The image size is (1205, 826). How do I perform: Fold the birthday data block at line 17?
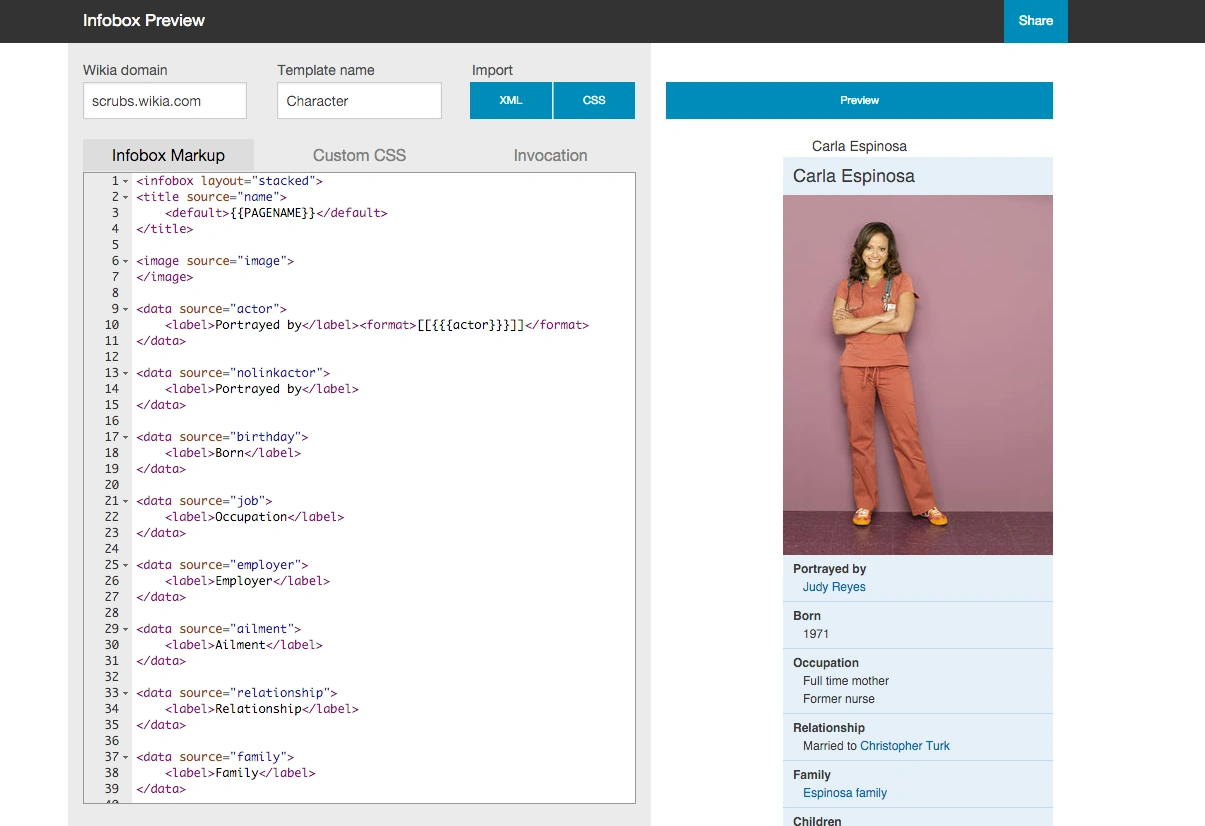pos(126,438)
